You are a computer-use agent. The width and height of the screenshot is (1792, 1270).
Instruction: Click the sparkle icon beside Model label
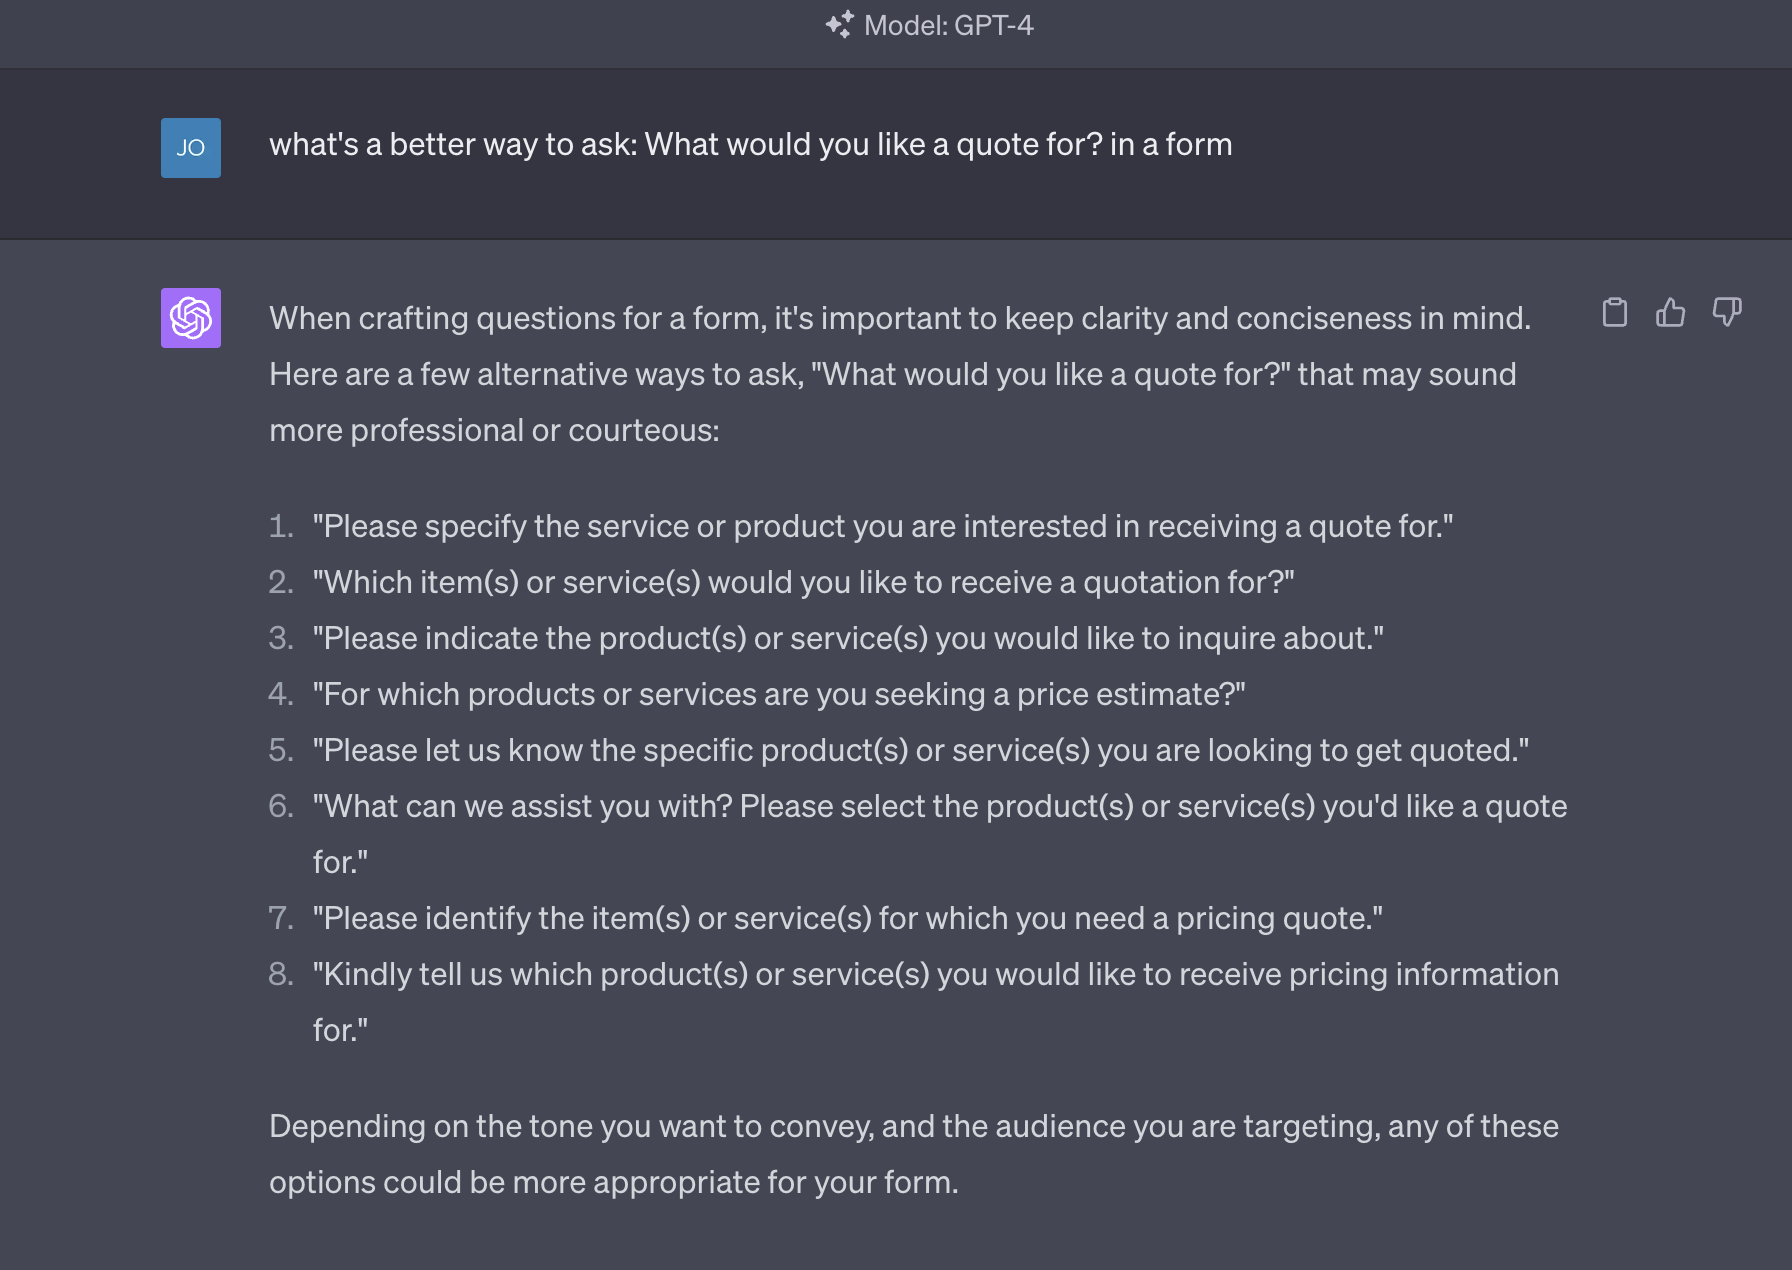pos(839,25)
